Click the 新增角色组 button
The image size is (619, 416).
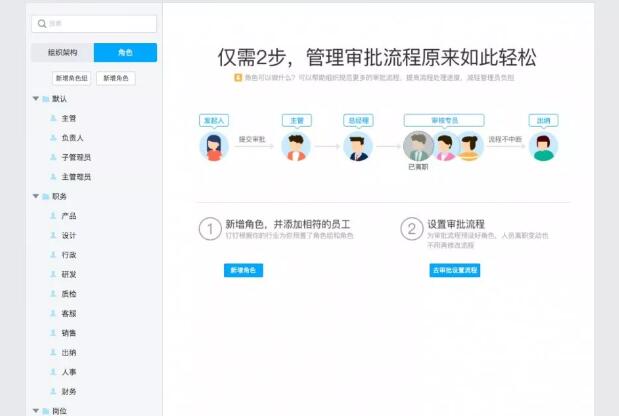pyautogui.click(x=71, y=78)
